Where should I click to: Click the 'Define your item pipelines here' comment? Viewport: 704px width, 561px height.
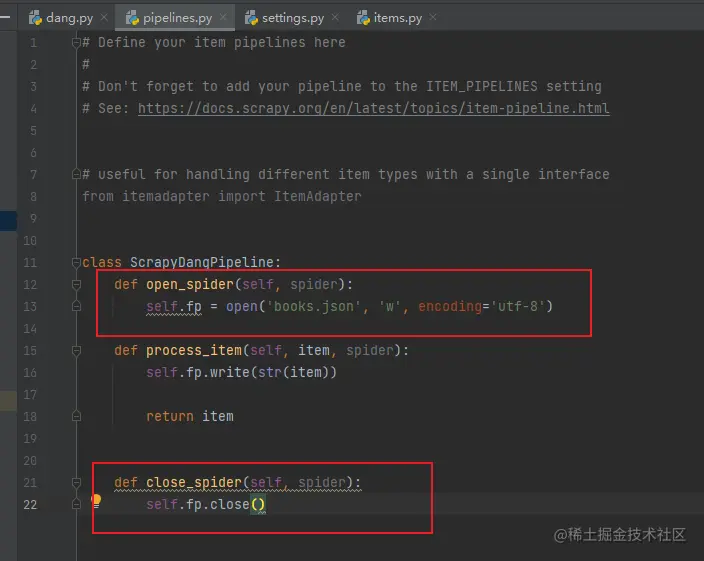click(214, 43)
